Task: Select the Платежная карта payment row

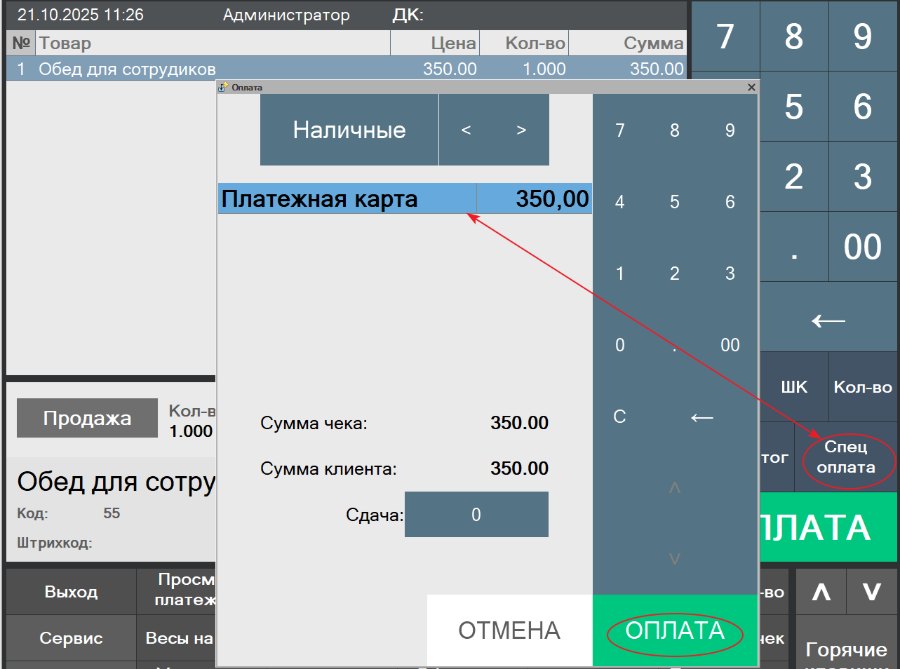Action: point(405,199)
